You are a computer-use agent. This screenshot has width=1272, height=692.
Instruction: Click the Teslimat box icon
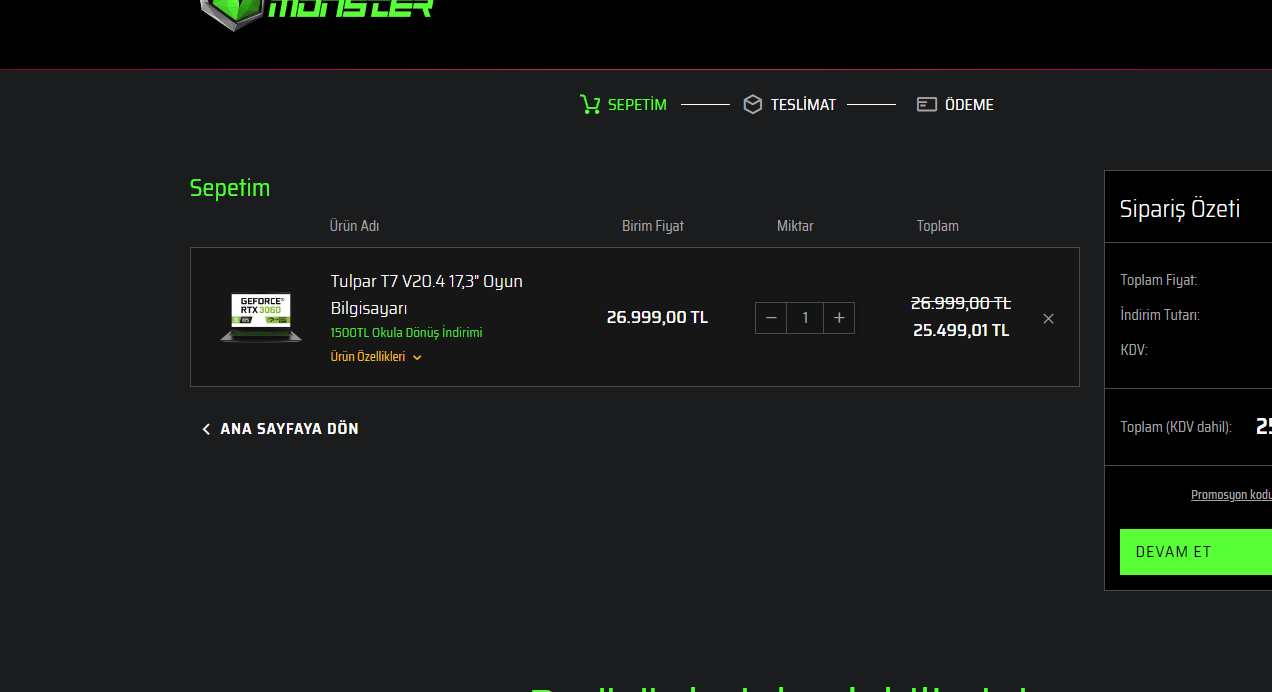point(753,104)
